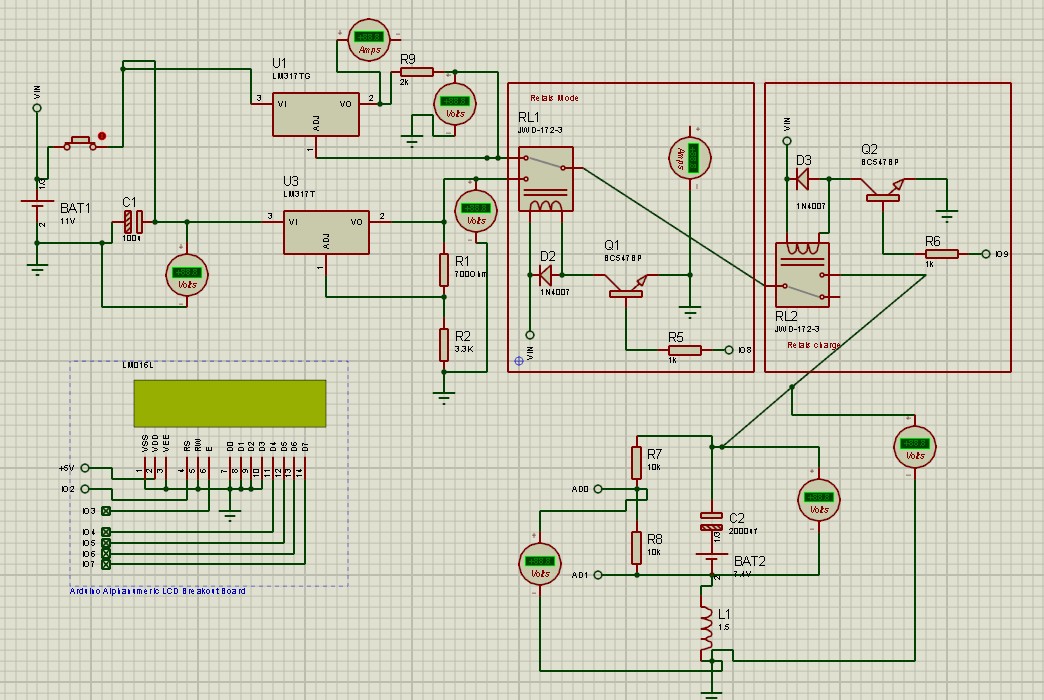
Task: Click the Arduino Alphanumeric LCD Breakout Board label
Action: coord(158,591)
